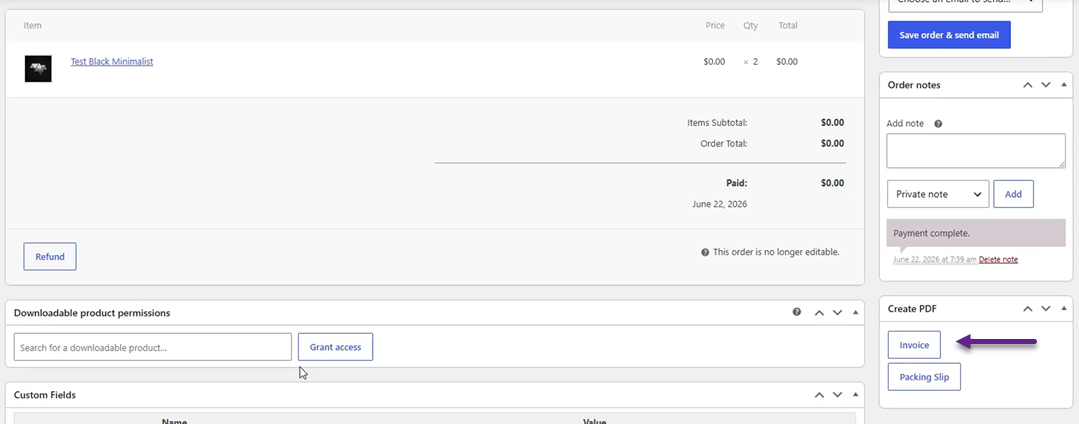Click the Add note help icon
Image resolution: width=1079 pixels, height=424 pixels.
click(x=938, y=124)
